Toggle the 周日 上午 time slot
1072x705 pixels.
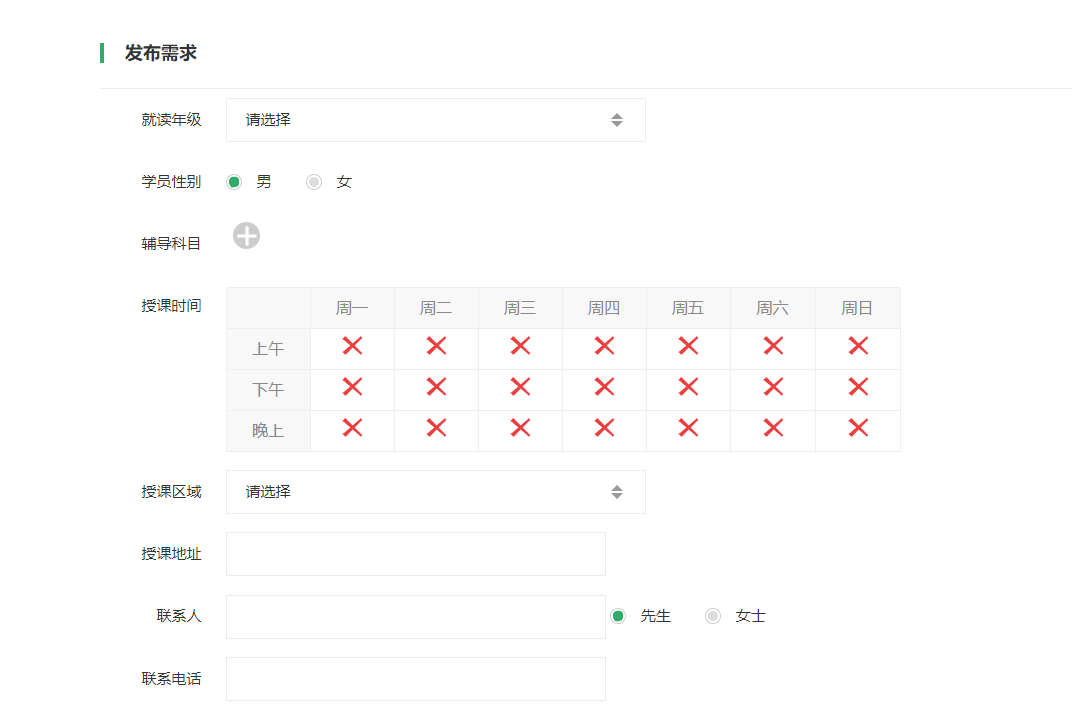[x=858, y=346]
